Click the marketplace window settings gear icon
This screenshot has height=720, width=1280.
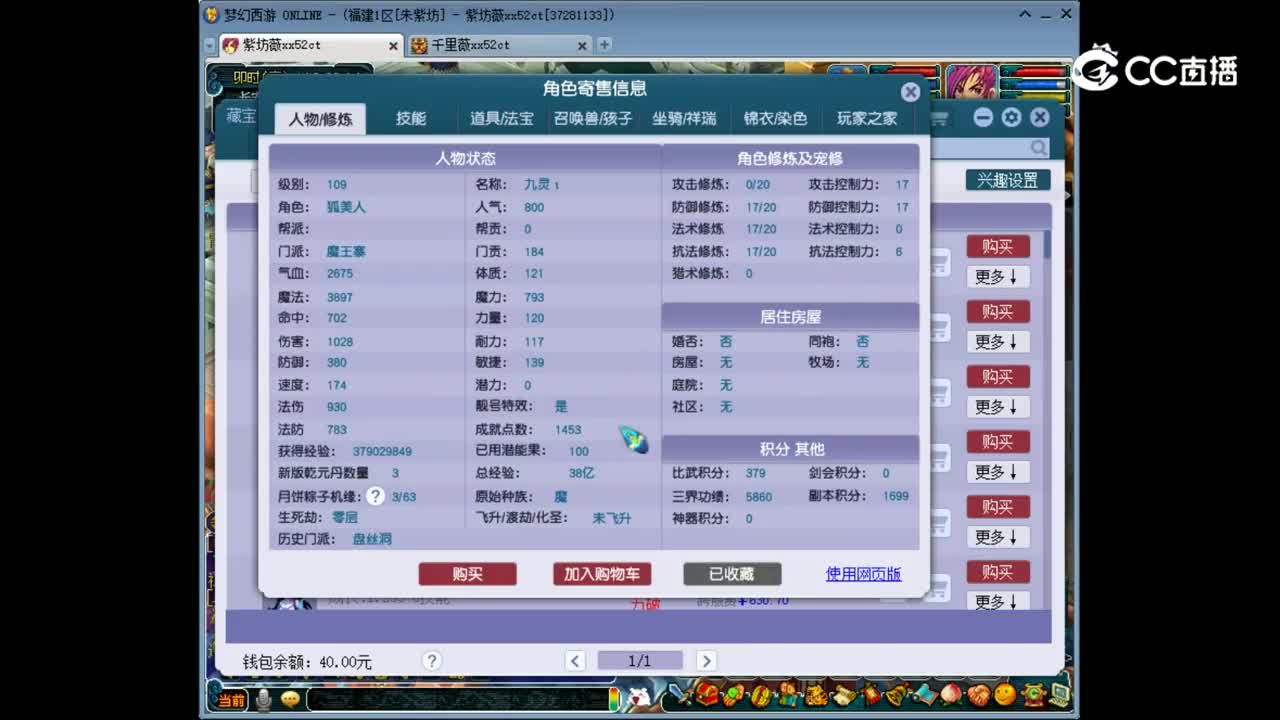[1011, 117]
